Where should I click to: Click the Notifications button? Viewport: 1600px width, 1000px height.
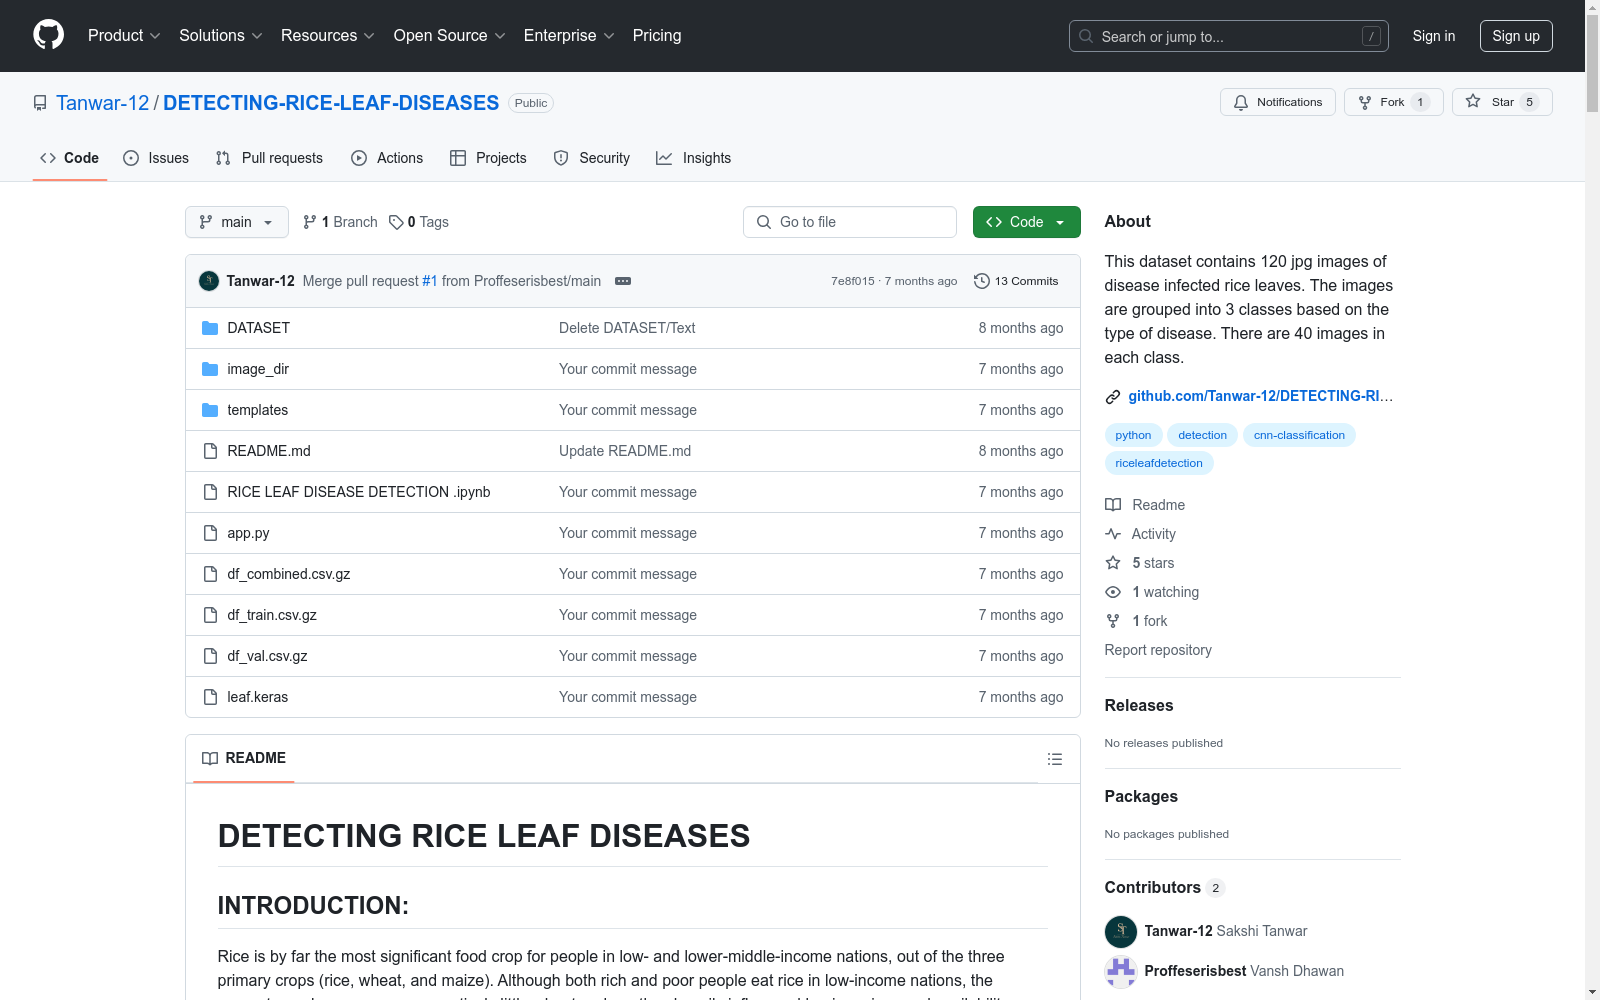[1278, 102]
